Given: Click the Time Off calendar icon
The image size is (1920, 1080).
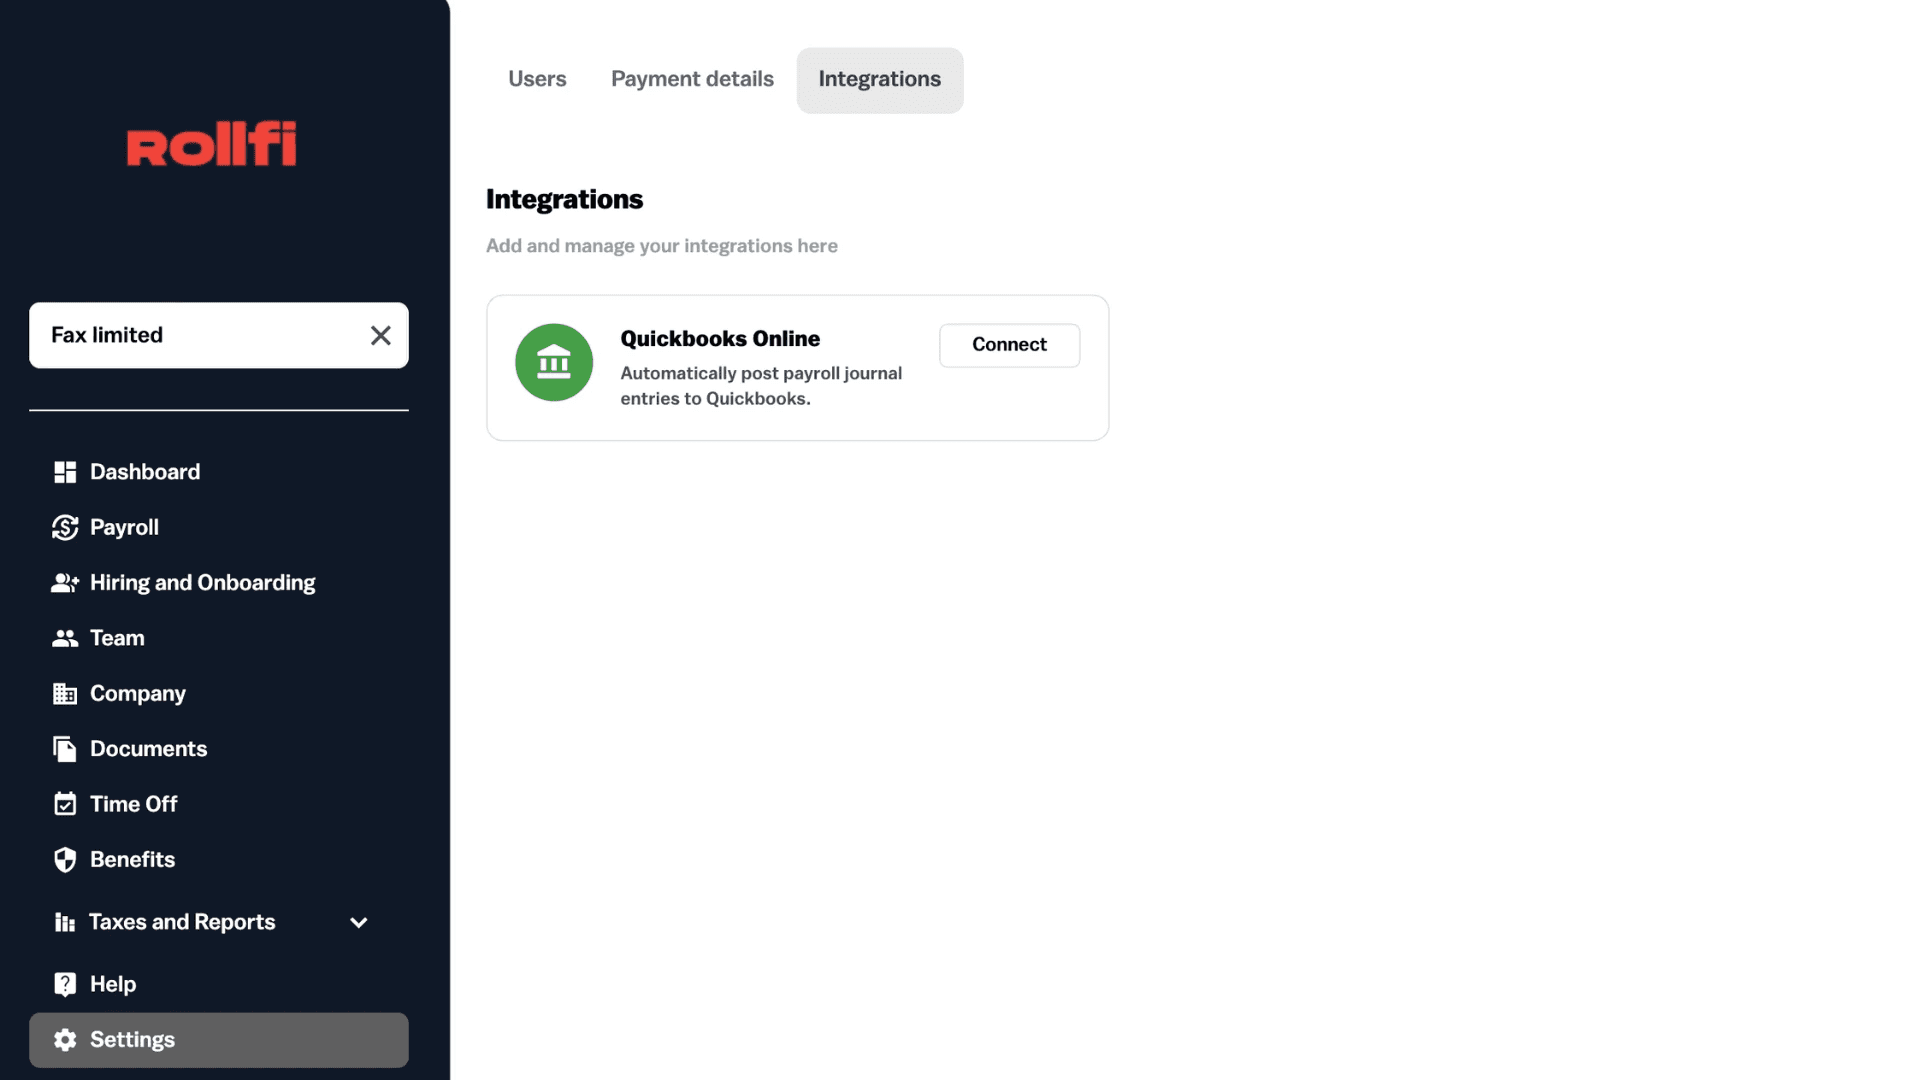Looking at the screenshot, I should click(x=65, y=804).
